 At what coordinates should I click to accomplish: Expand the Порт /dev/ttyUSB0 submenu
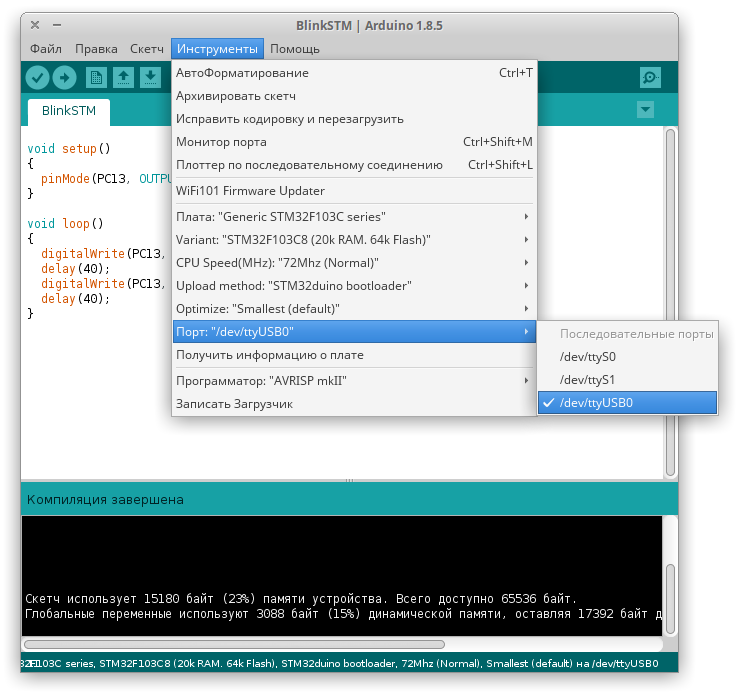coord(354,332)
